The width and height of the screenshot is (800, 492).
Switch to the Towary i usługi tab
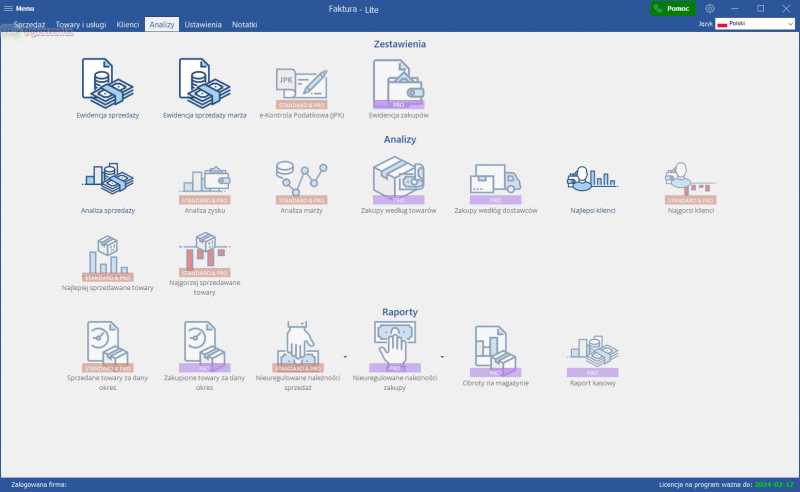pos(81,23)
